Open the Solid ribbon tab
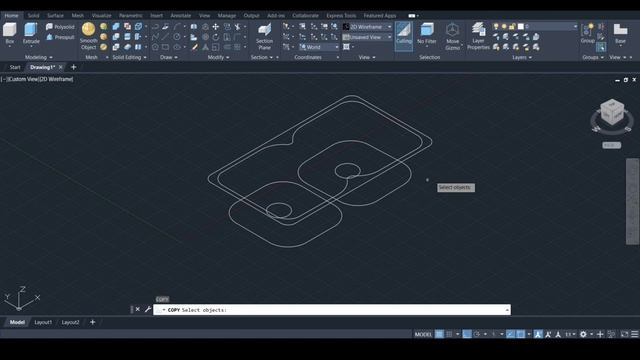This screenshot has height=360, width=640. (x=33, y=16)
